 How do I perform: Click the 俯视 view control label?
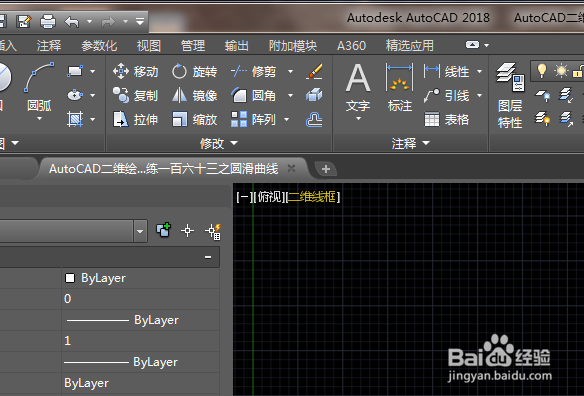click(270, 197)
